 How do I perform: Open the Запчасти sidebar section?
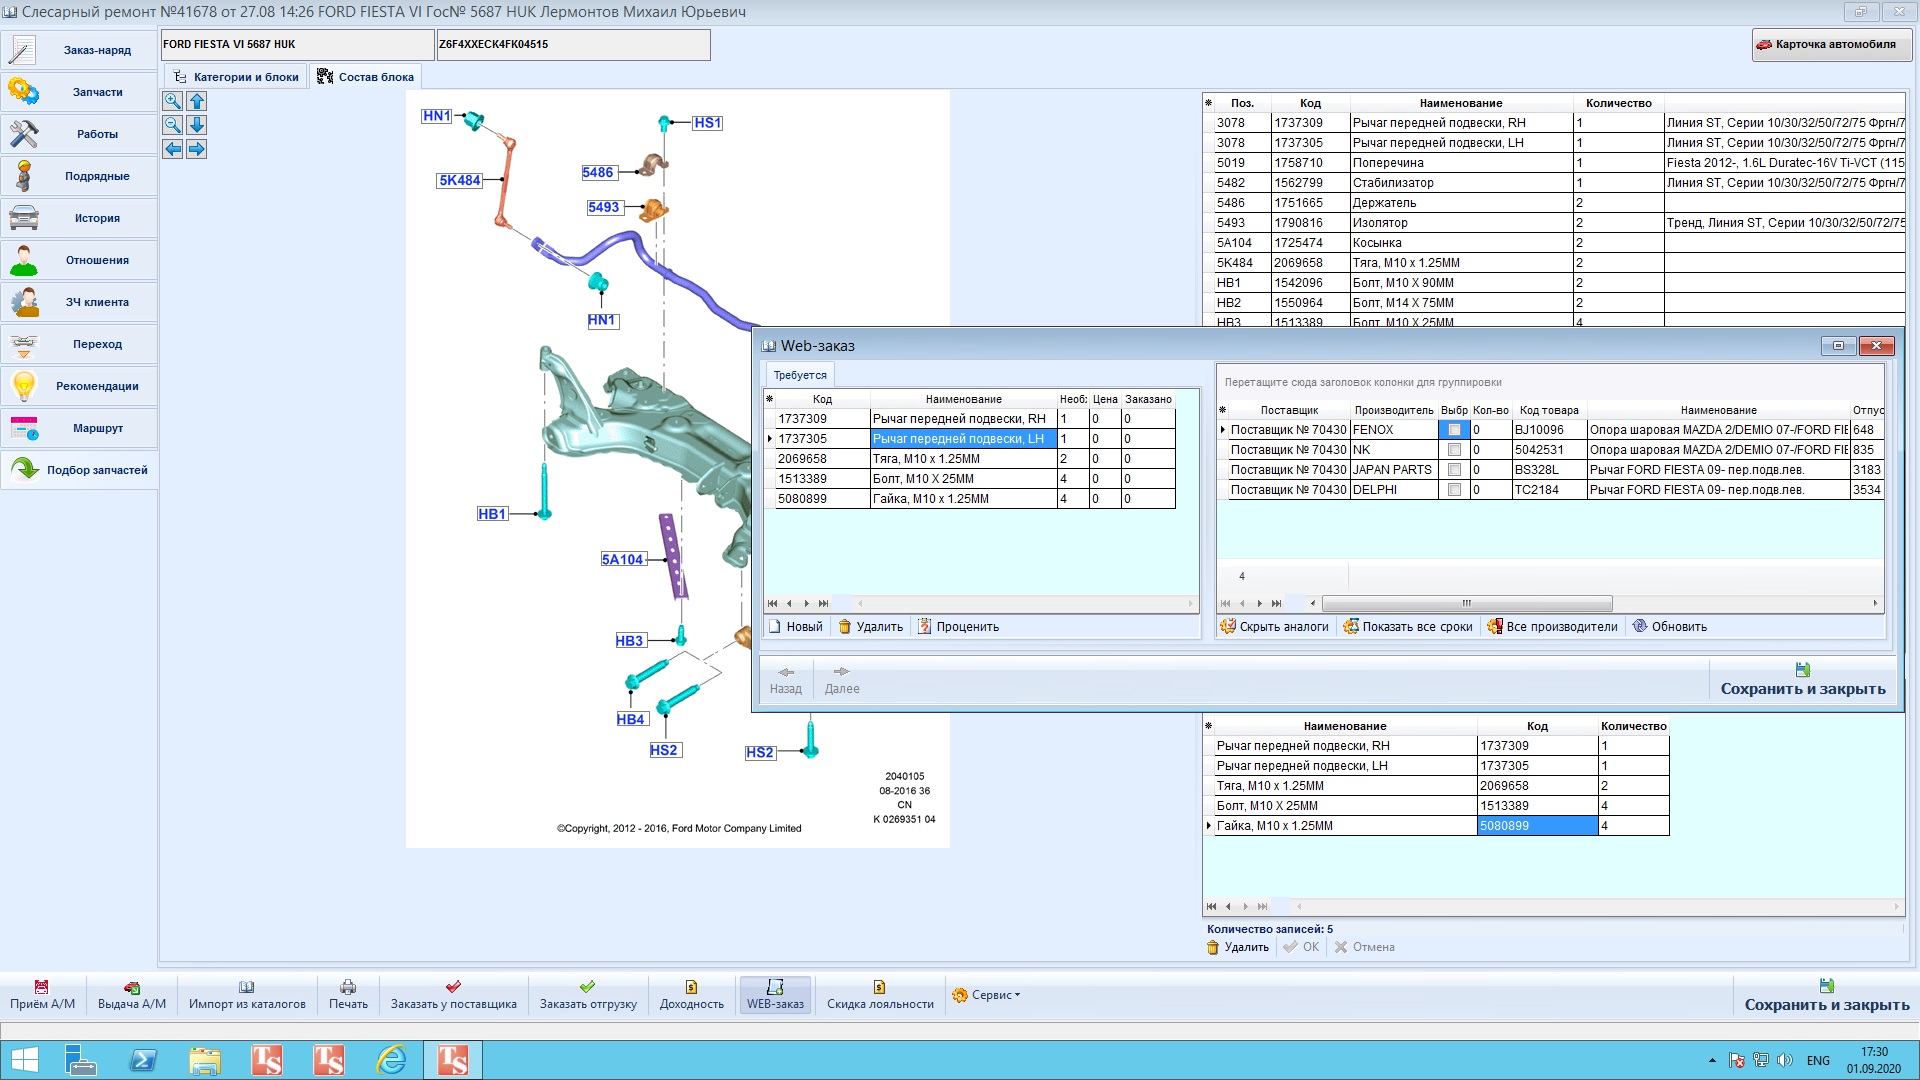point(79,92)
